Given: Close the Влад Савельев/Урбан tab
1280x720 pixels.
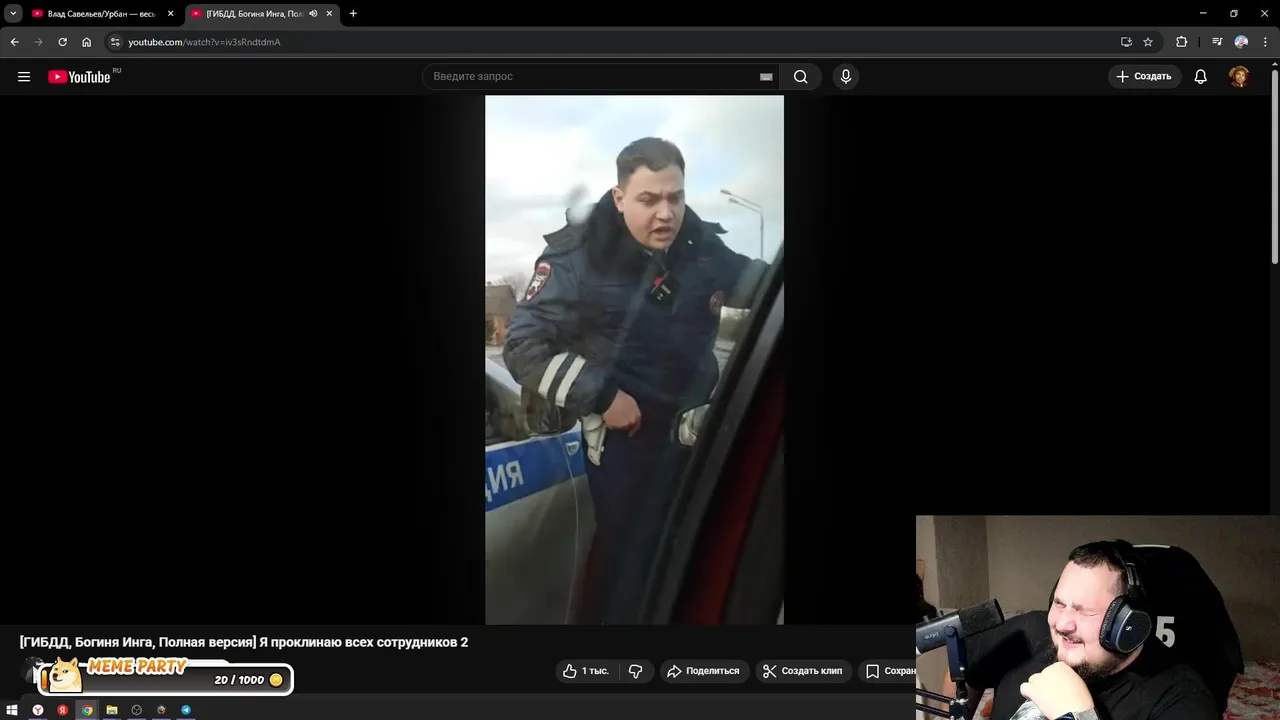Looking at the screenshot, I should 170,14.
